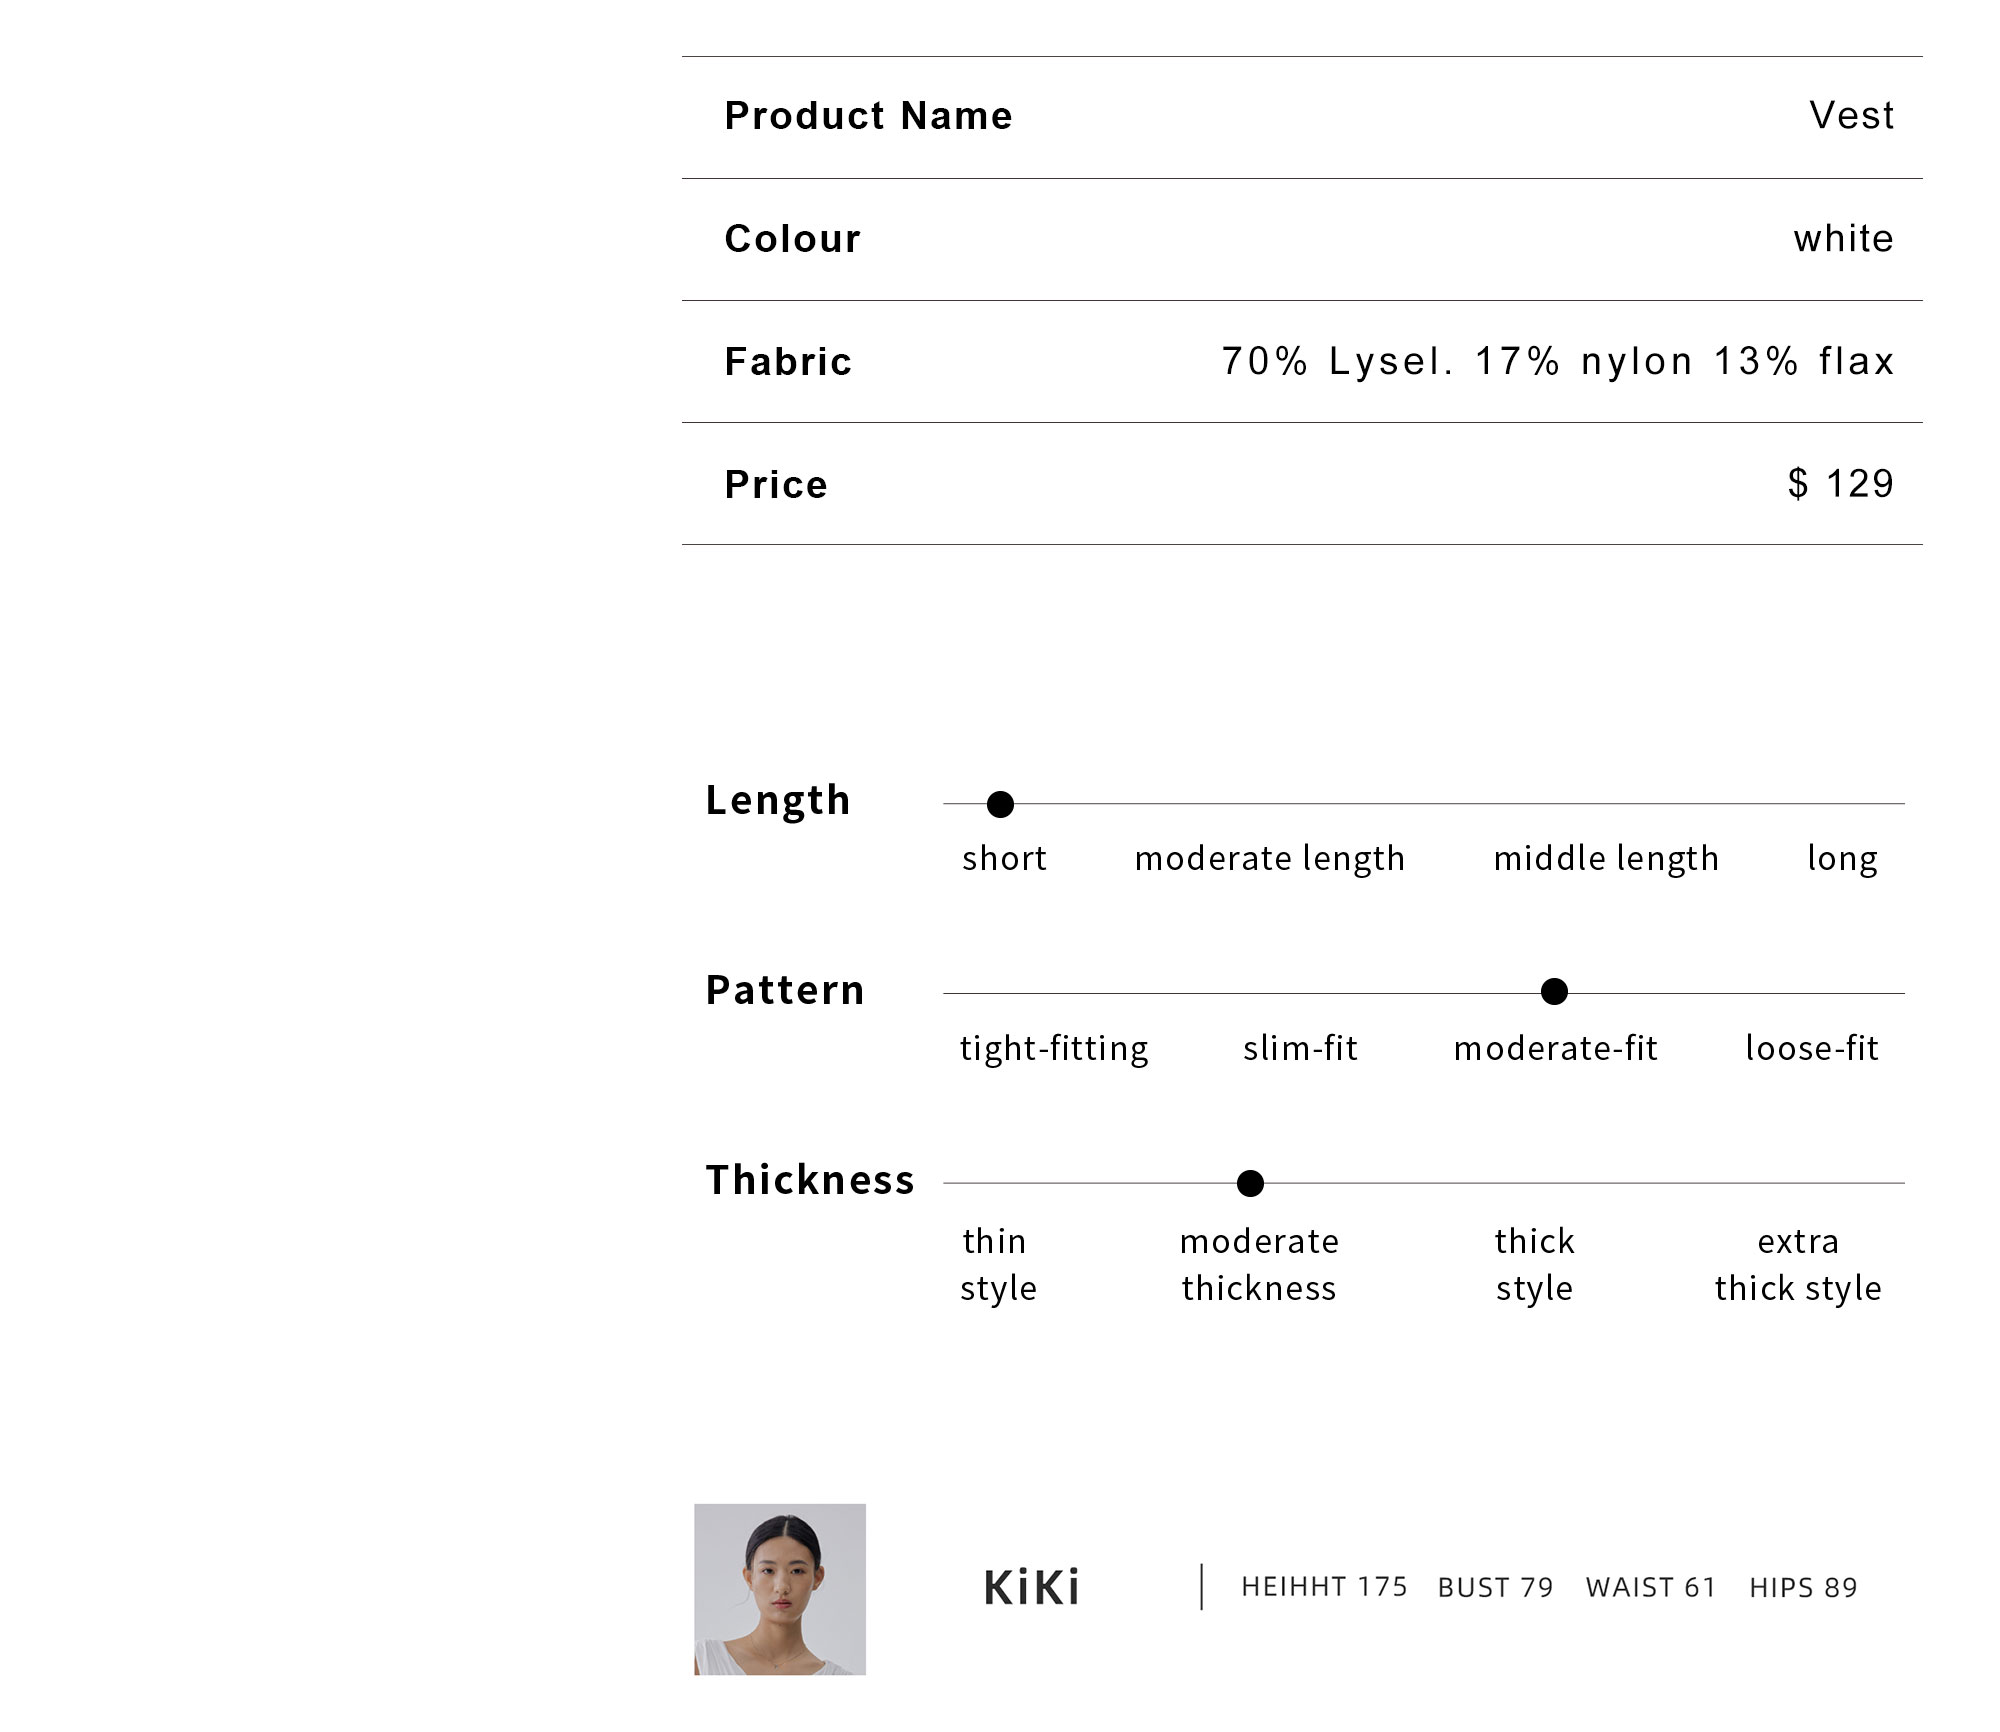The image size is (2000, 1732).
Task: Select the fabric composition text
Action: 1558,361
